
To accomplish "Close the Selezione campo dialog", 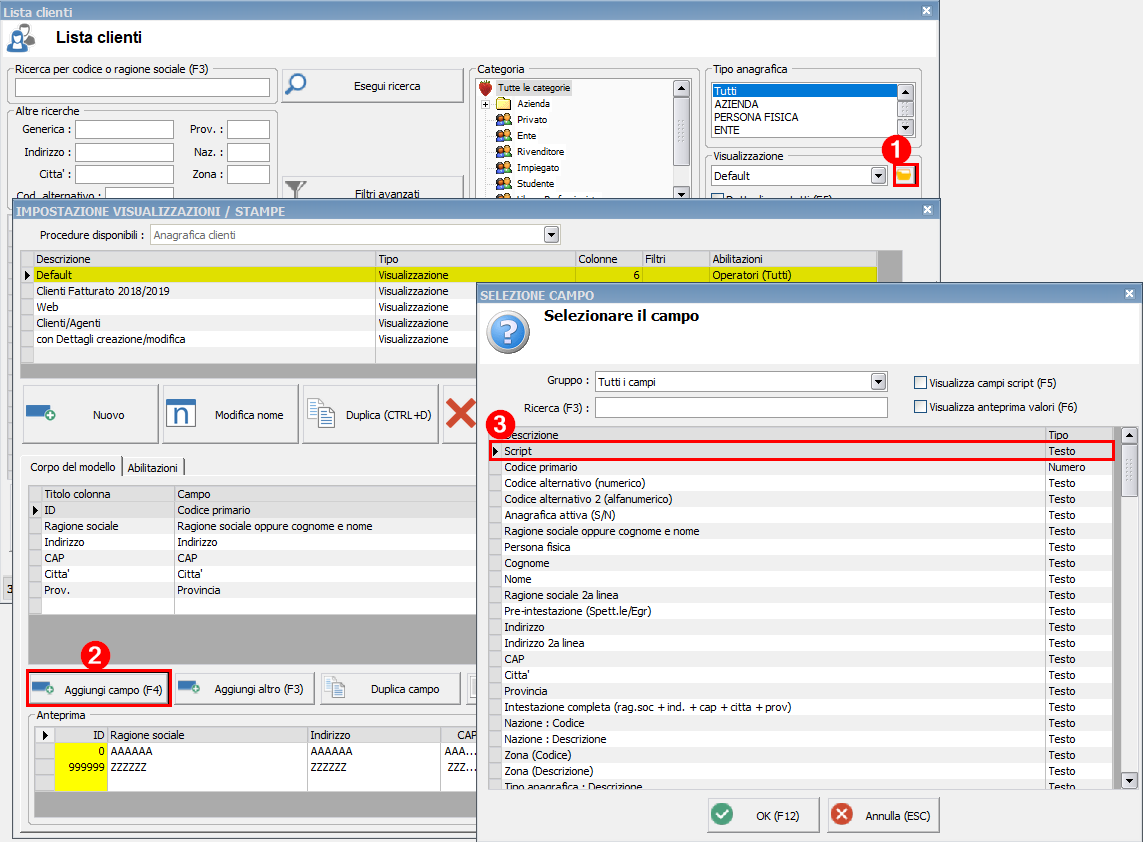I will coord(1129,294).
